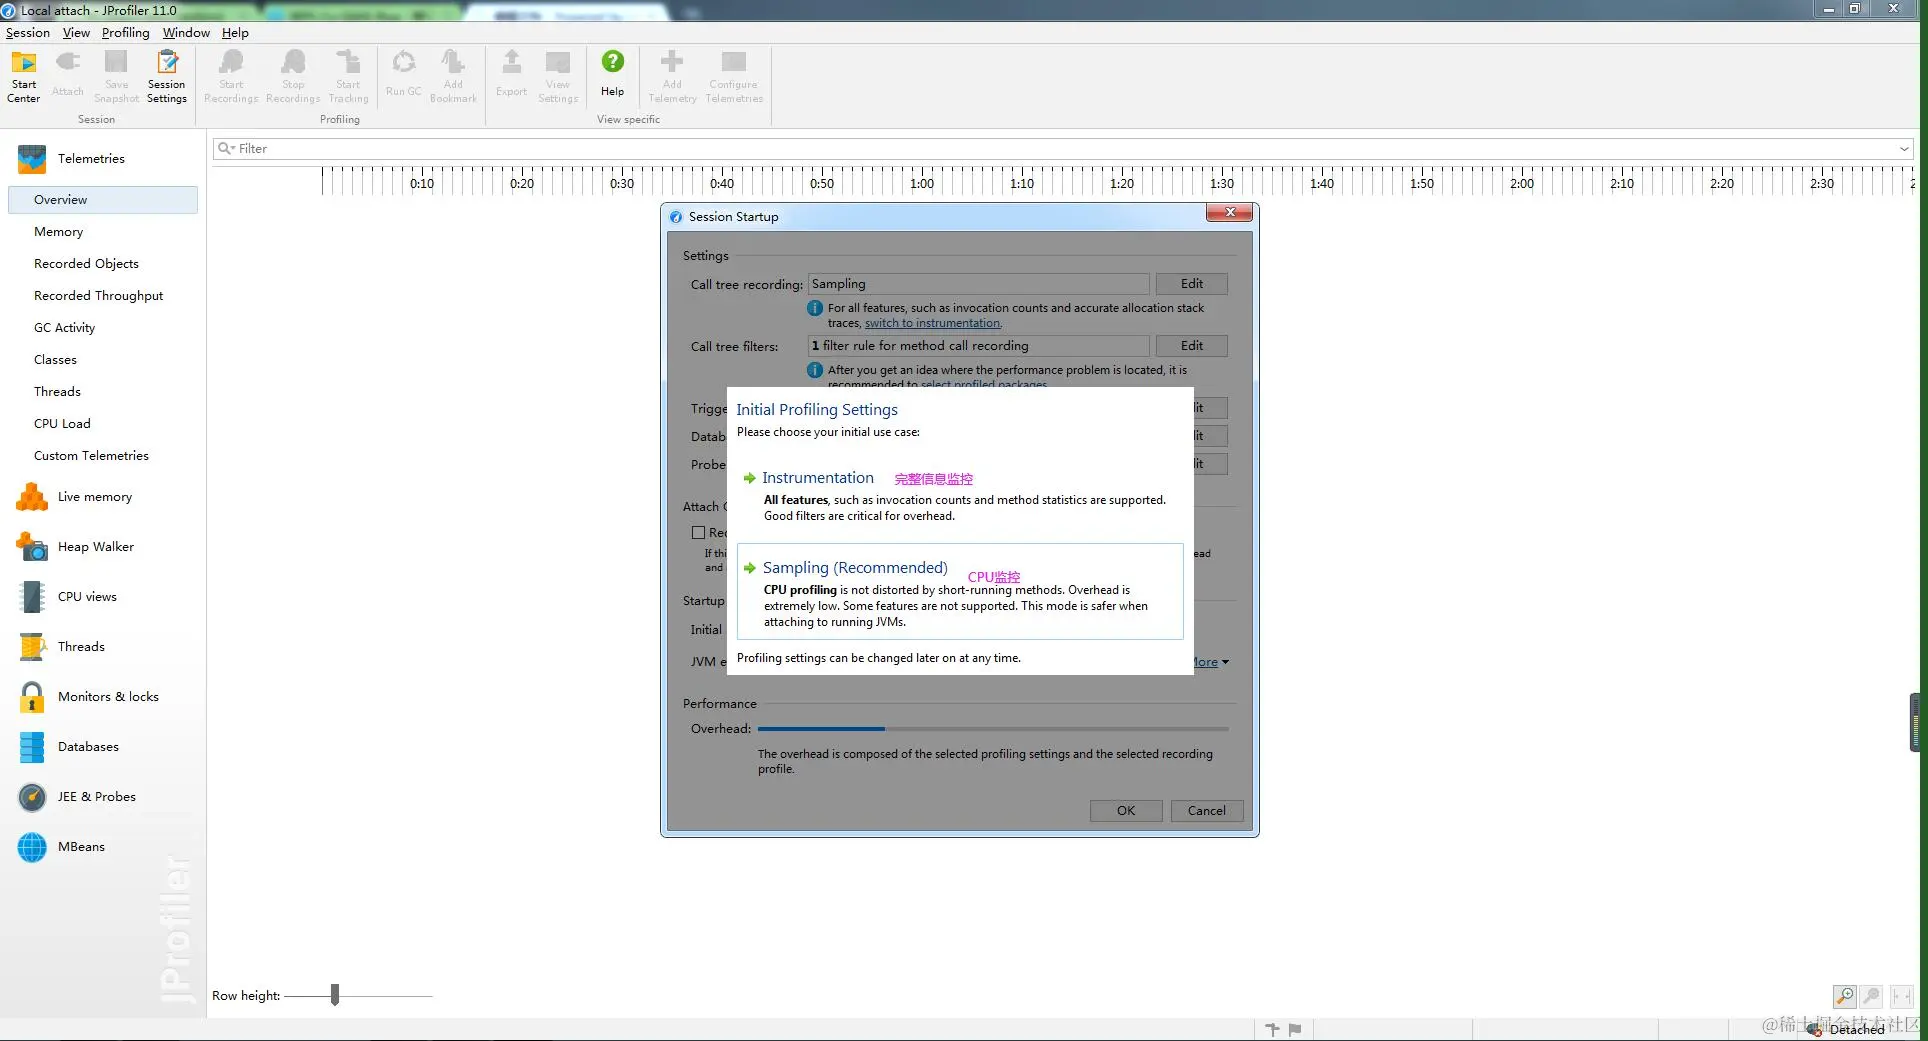Select Custom Telemetries in the sidebar

pyautogui.click(x=91, y=455)
